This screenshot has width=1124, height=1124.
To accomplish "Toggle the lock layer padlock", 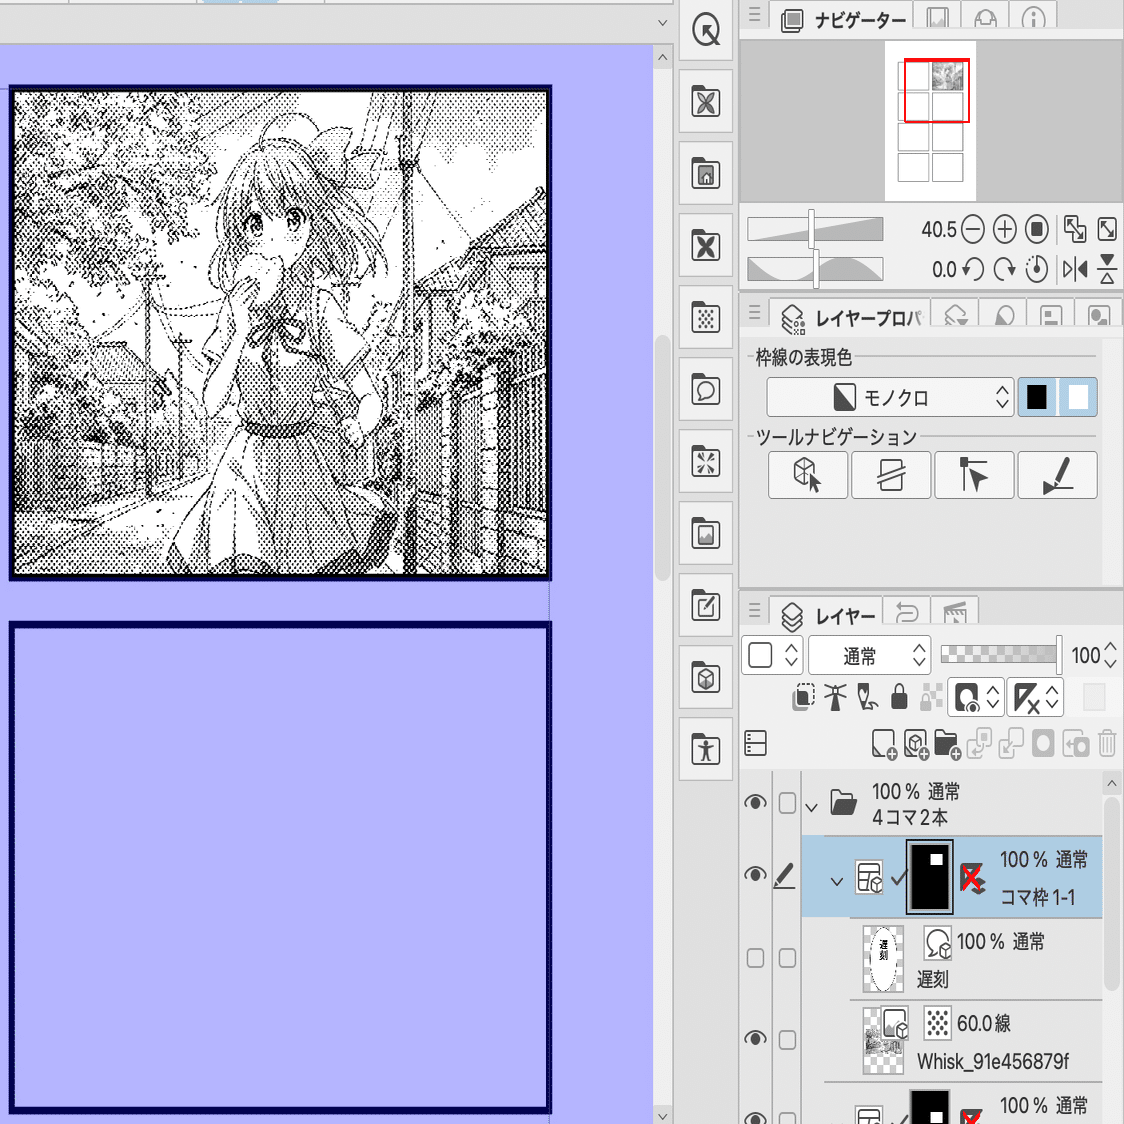I will pyautogui.click(x=899, y=697).
